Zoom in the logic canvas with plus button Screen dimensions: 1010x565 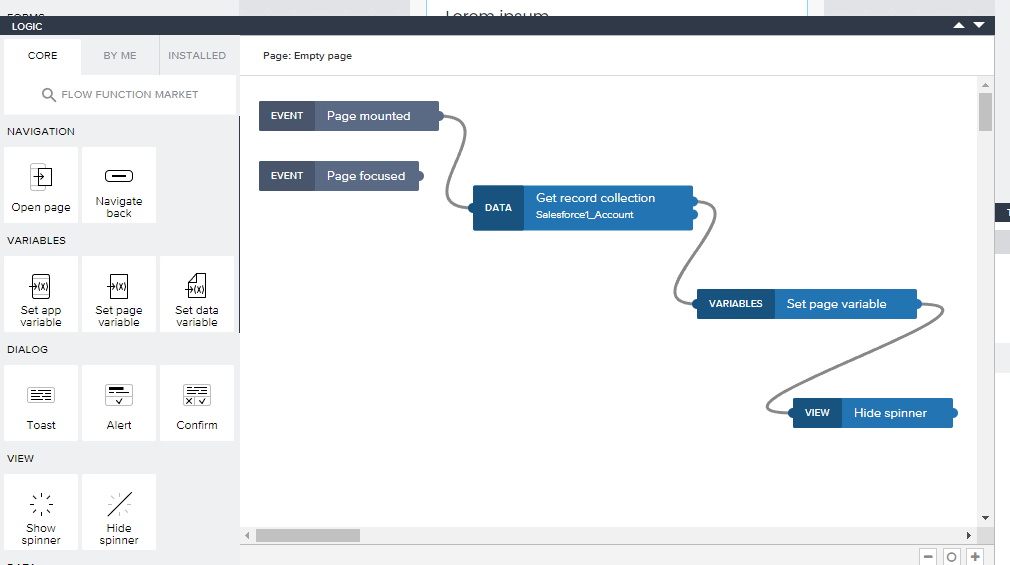pos(975,557)
